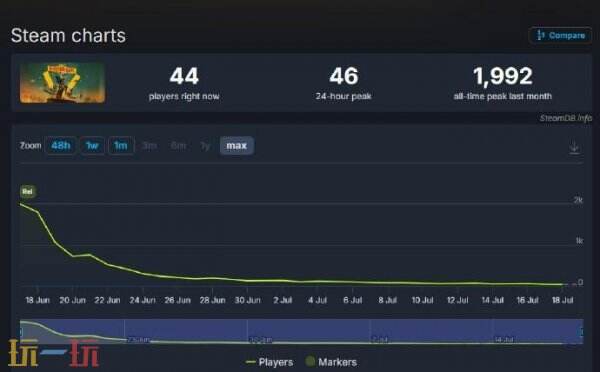Click the Steam charts heading
Viewport: 600px width, 372px height.
click(68, 36)
